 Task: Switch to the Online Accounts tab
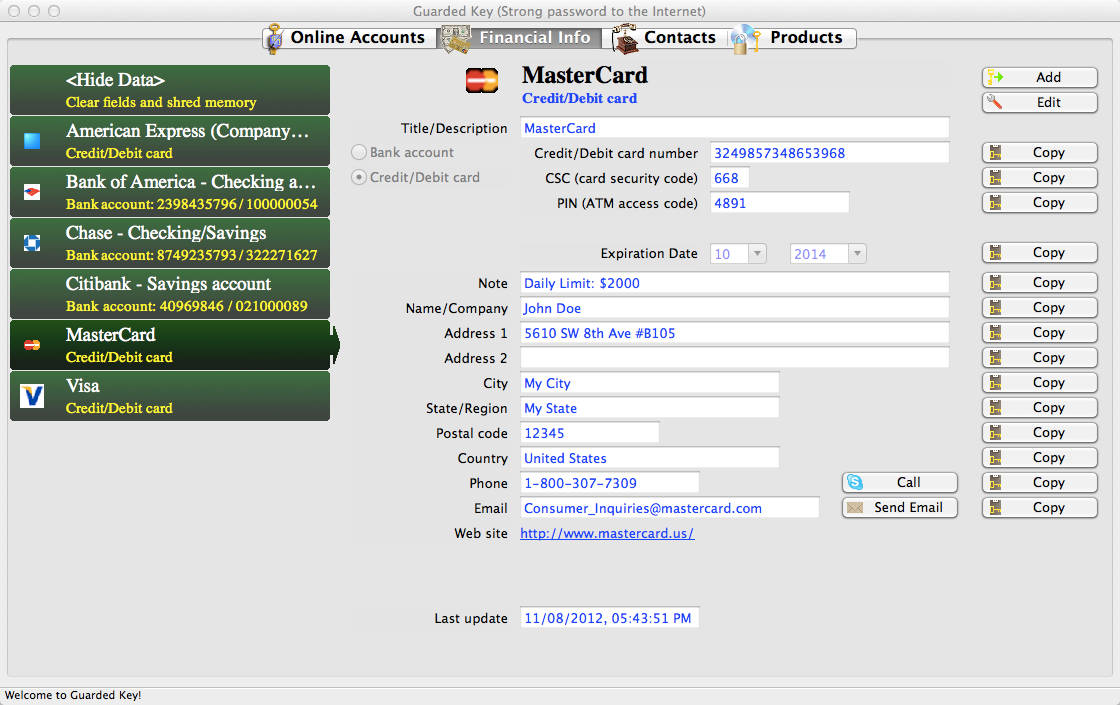[x=350, y=38]
